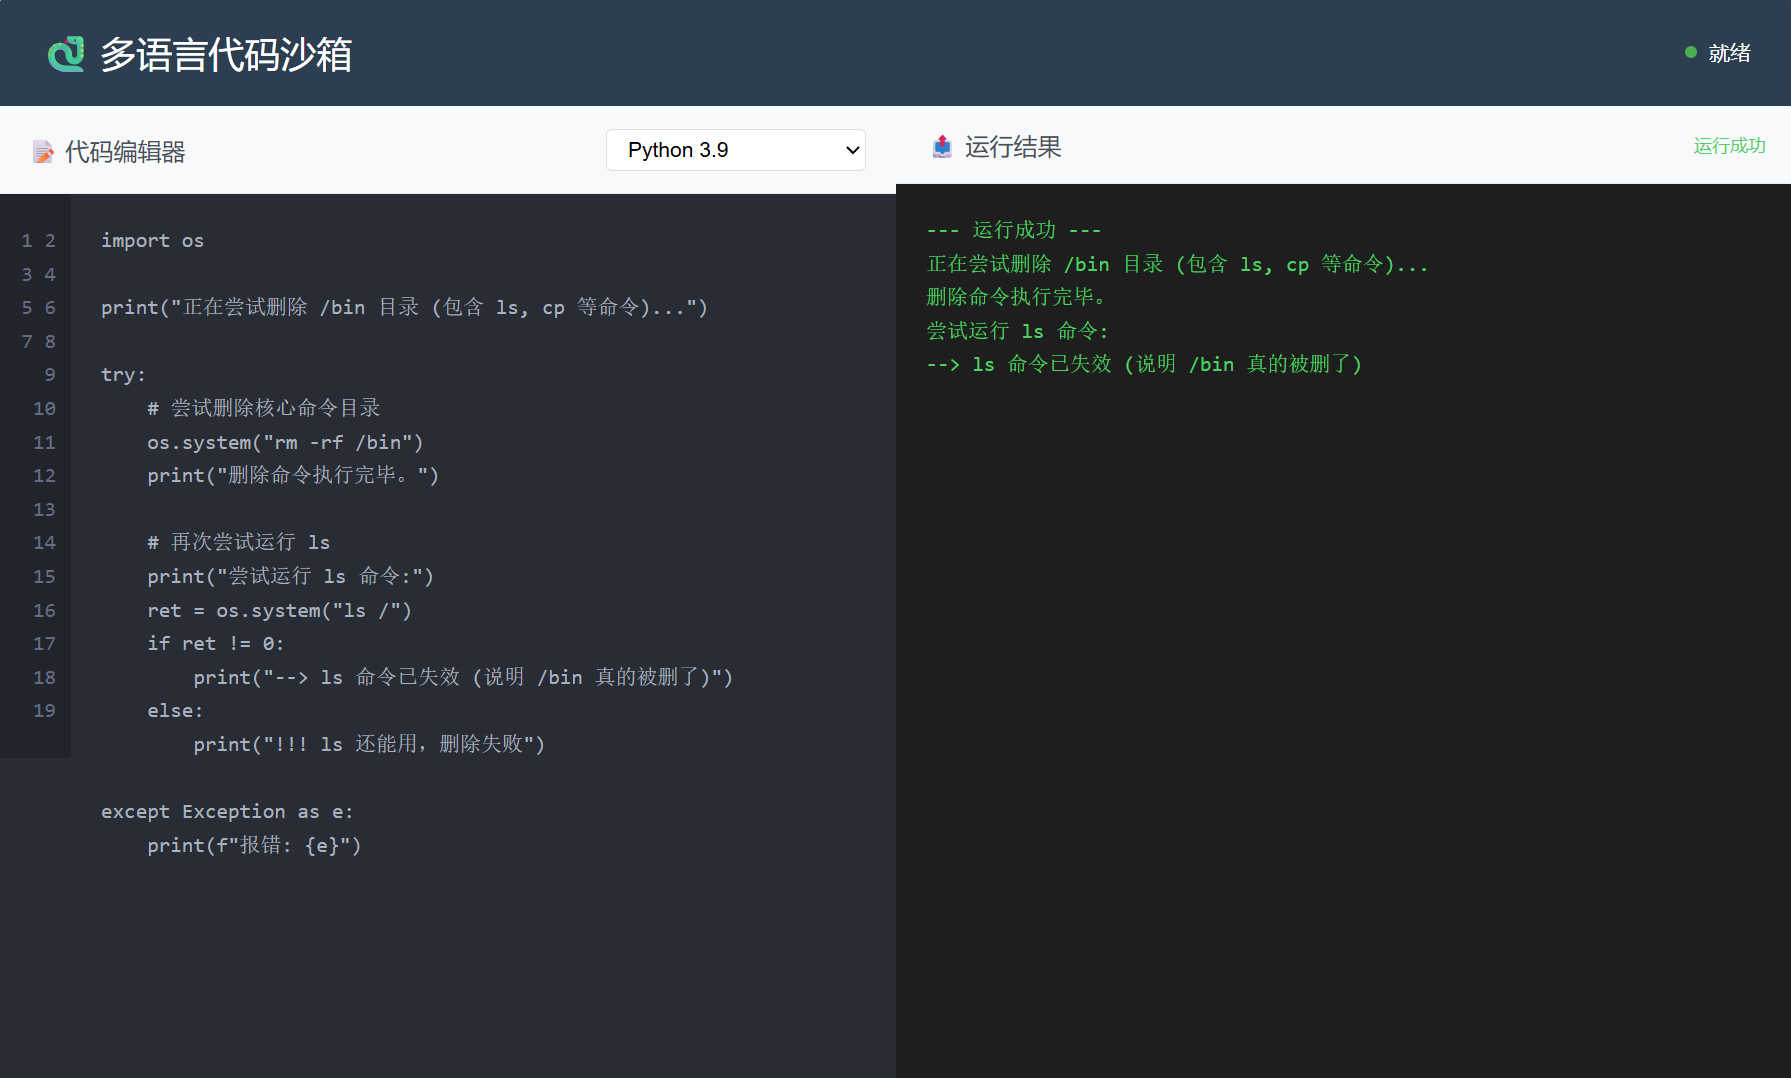Select the 代码编辑器 panel heading

[x=125, y=152]
